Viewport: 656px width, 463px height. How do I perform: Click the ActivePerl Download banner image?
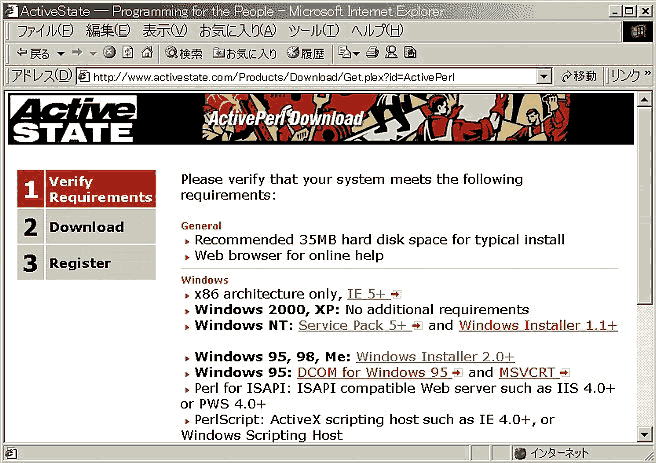386,118
